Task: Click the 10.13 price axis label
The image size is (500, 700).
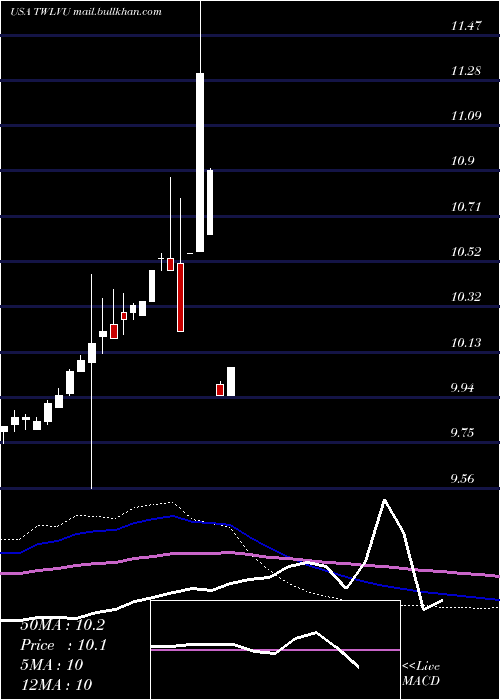Action: pyautogui.click(x=466, y=342)
